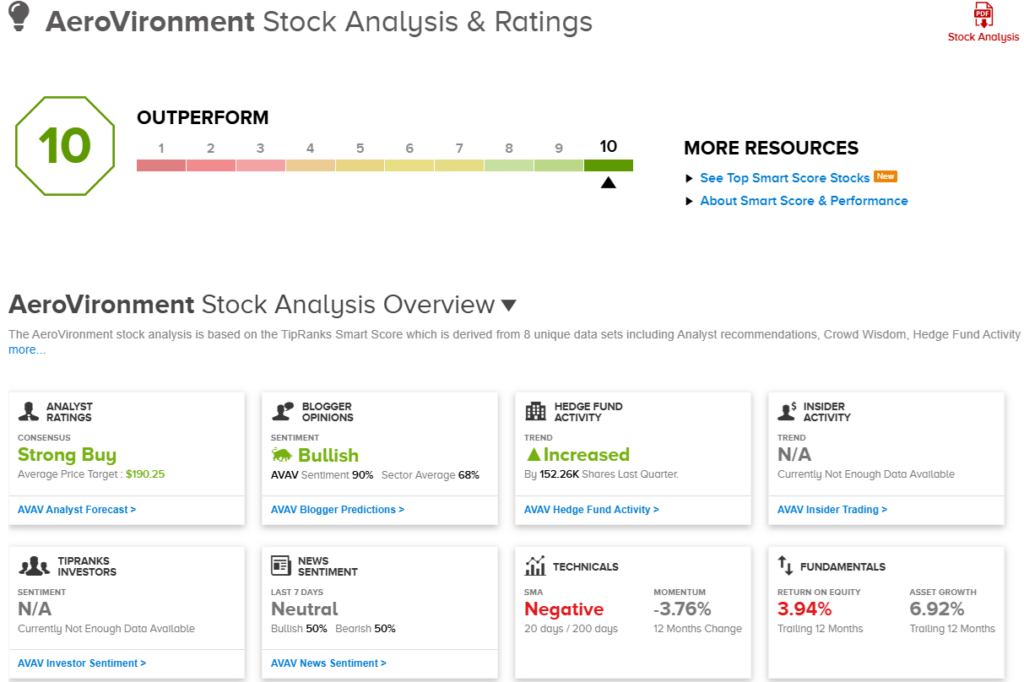Click the OUTPERFORM heading
Image resolution: width=1024 pixels, height=682 pixels.
pyautogui.click(x=202, y=118)
